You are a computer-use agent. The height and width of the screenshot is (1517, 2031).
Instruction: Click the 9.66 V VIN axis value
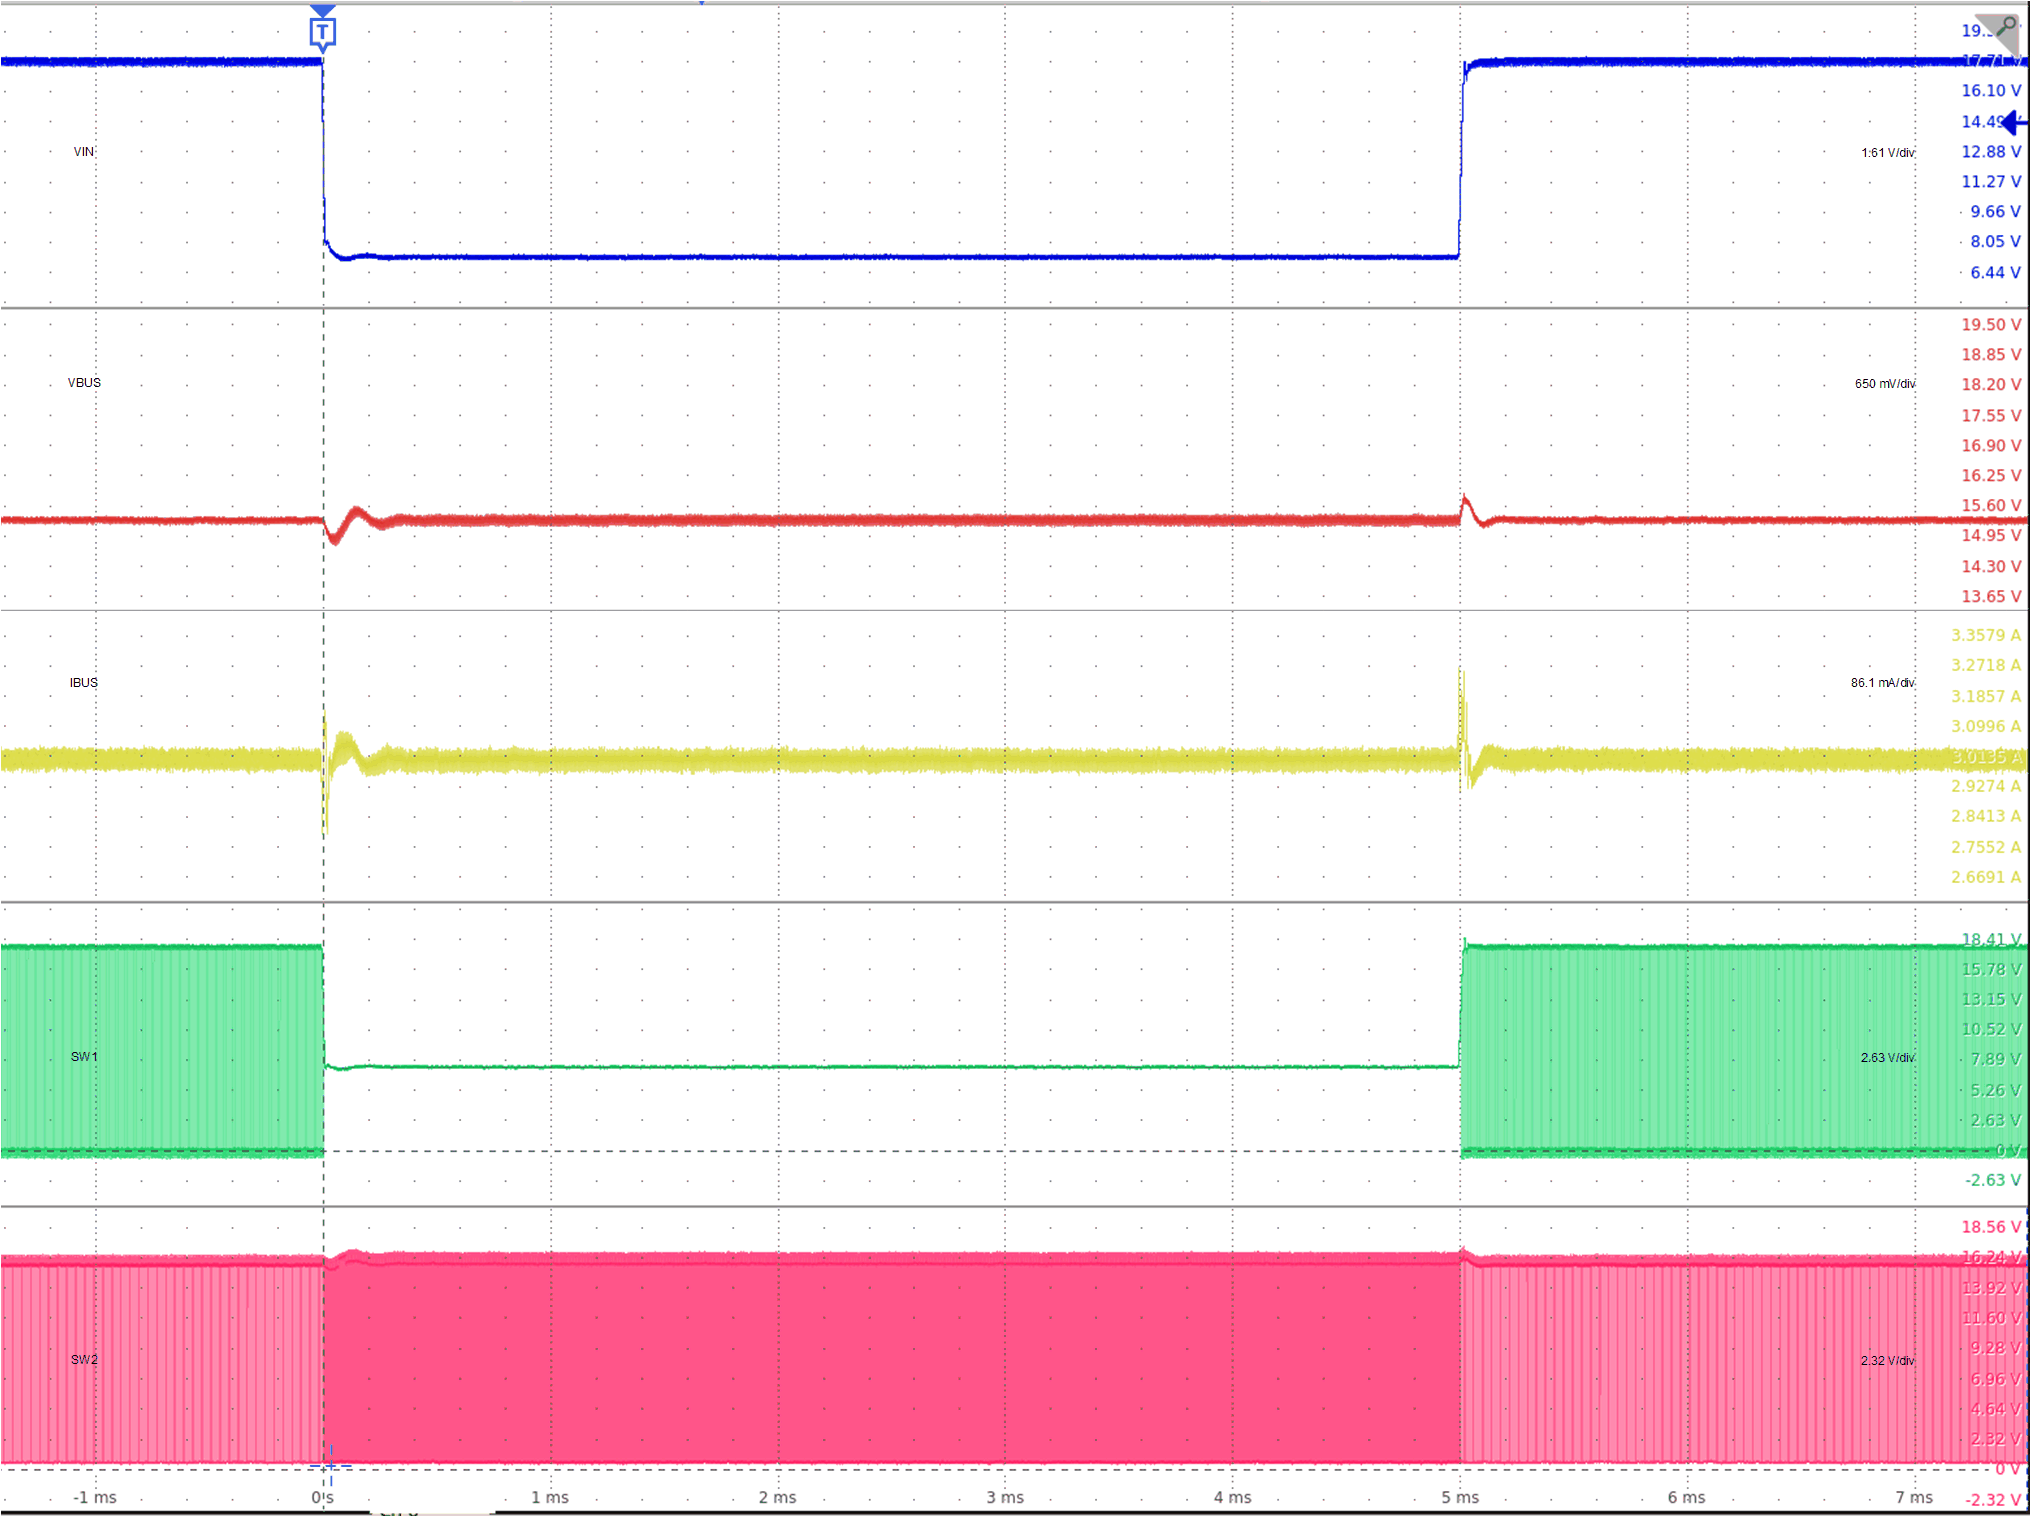(x=1995, y=212)
